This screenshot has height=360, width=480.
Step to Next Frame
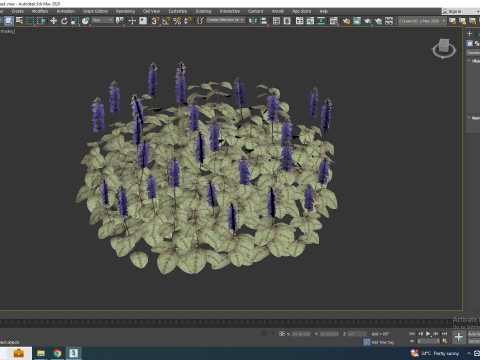[436, 334]
